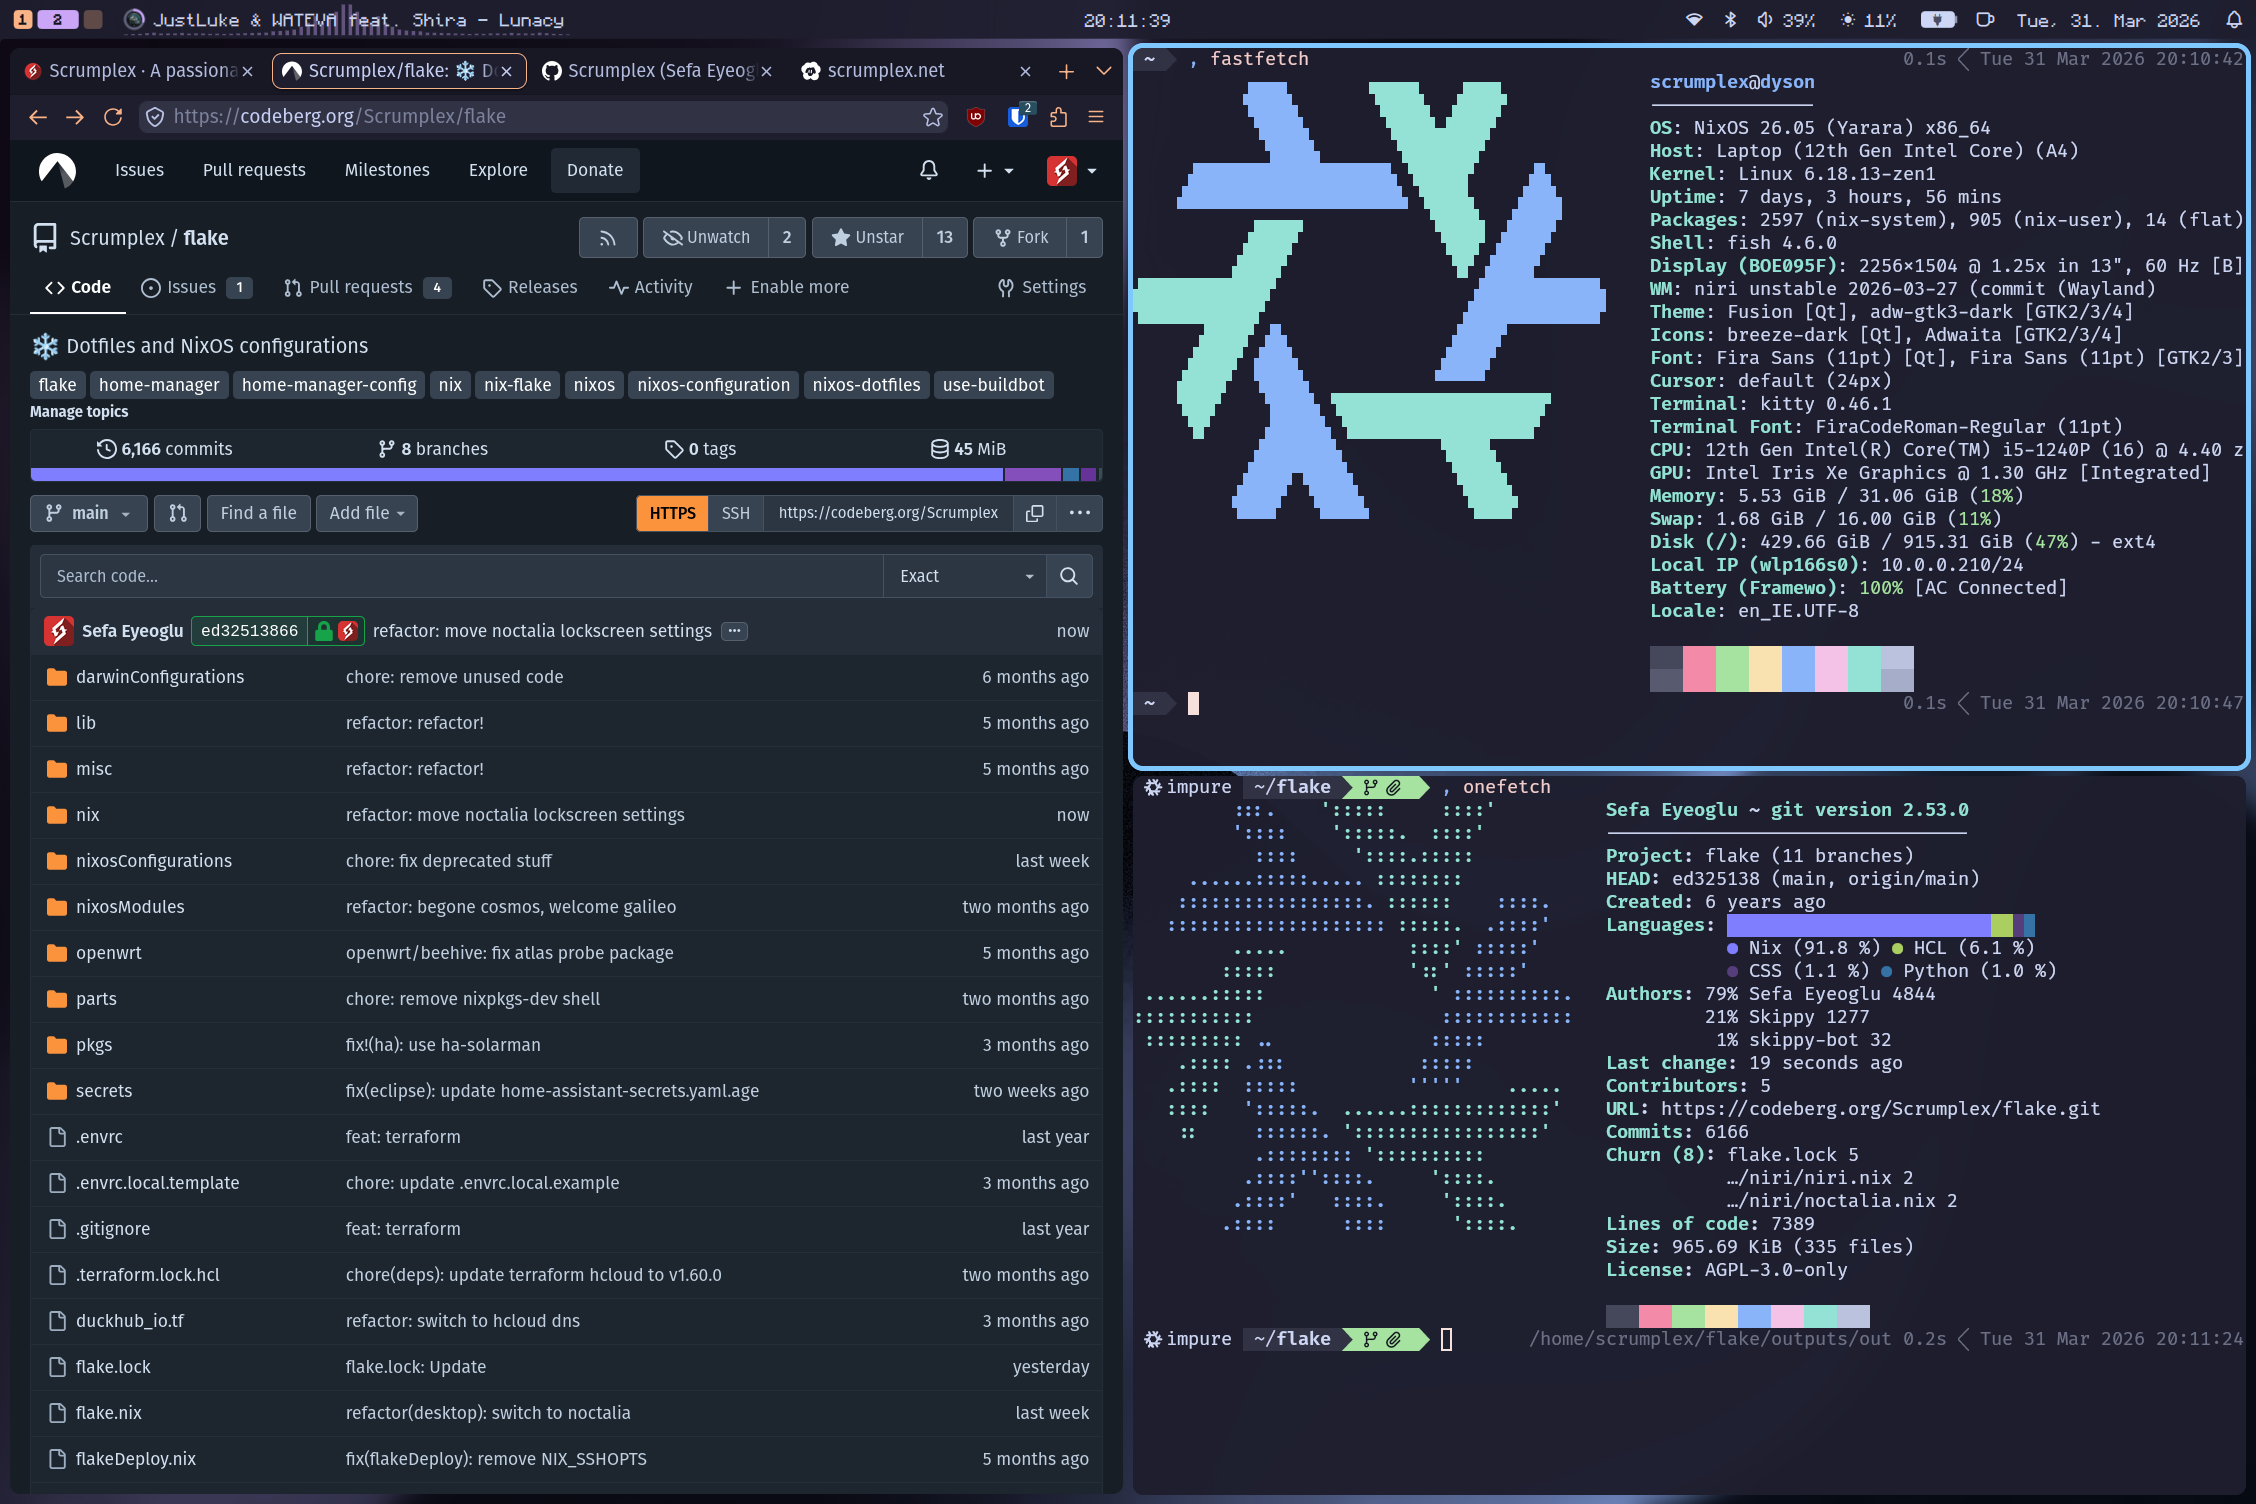Select the scrumplex.net browser tab

tap(885, 71)
